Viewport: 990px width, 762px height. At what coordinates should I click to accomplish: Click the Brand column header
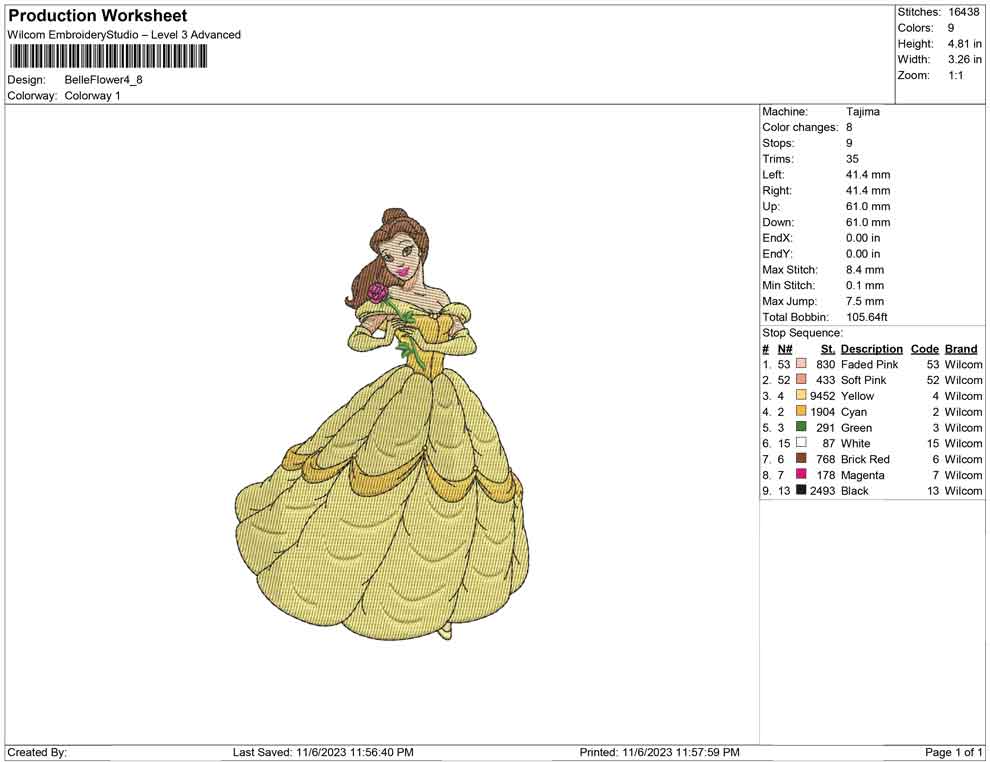(x=961, y=349)
